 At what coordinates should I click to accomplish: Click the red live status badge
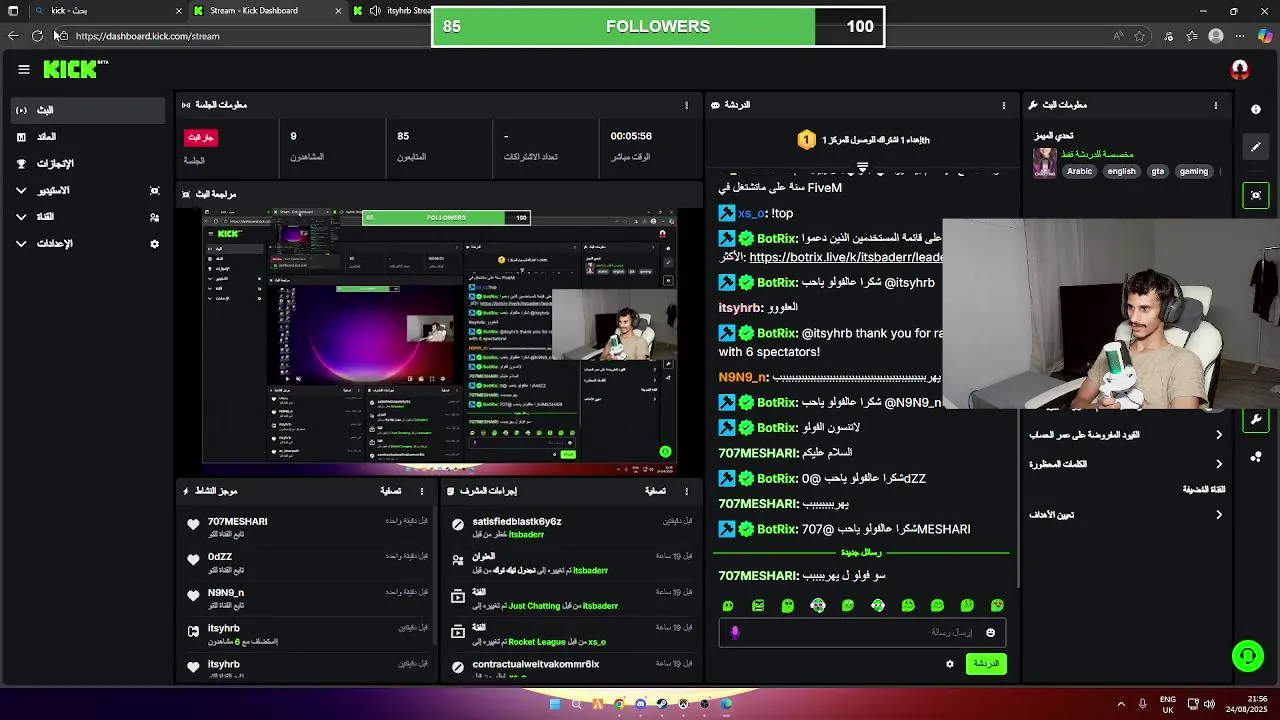[201, 137]
